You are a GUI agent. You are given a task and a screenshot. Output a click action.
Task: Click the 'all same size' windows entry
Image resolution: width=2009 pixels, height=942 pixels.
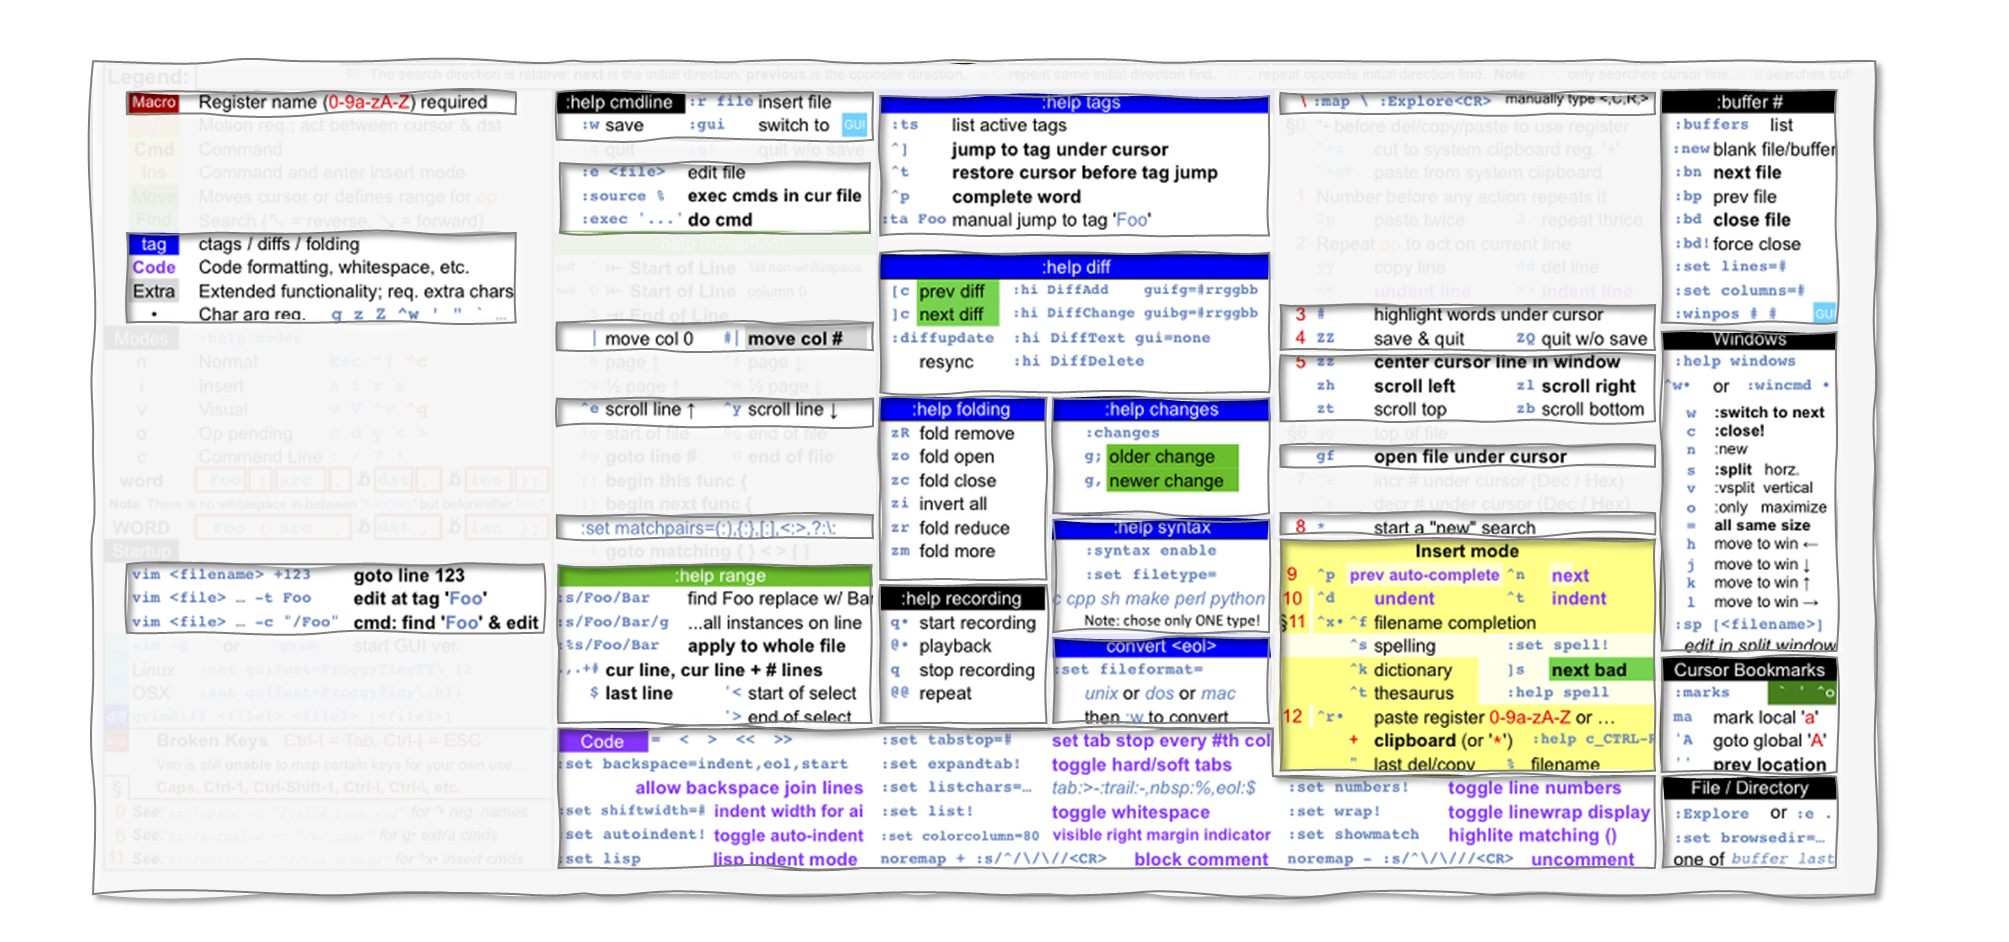point(1761,526)
